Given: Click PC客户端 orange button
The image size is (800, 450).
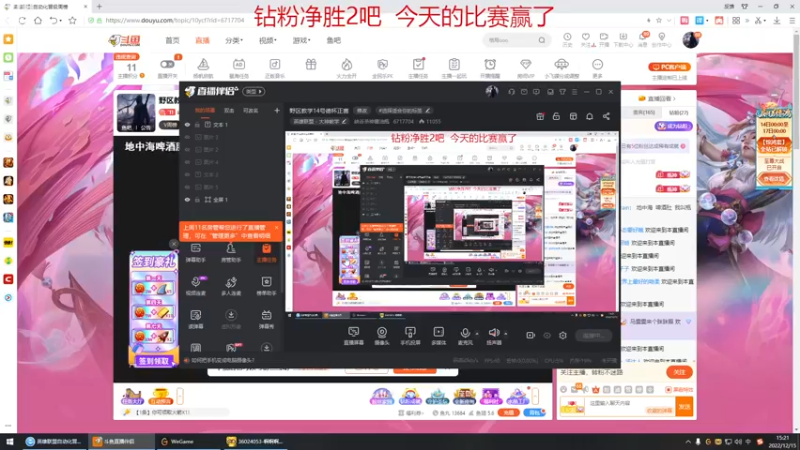Looking at the screenshot, I should 669,67.
